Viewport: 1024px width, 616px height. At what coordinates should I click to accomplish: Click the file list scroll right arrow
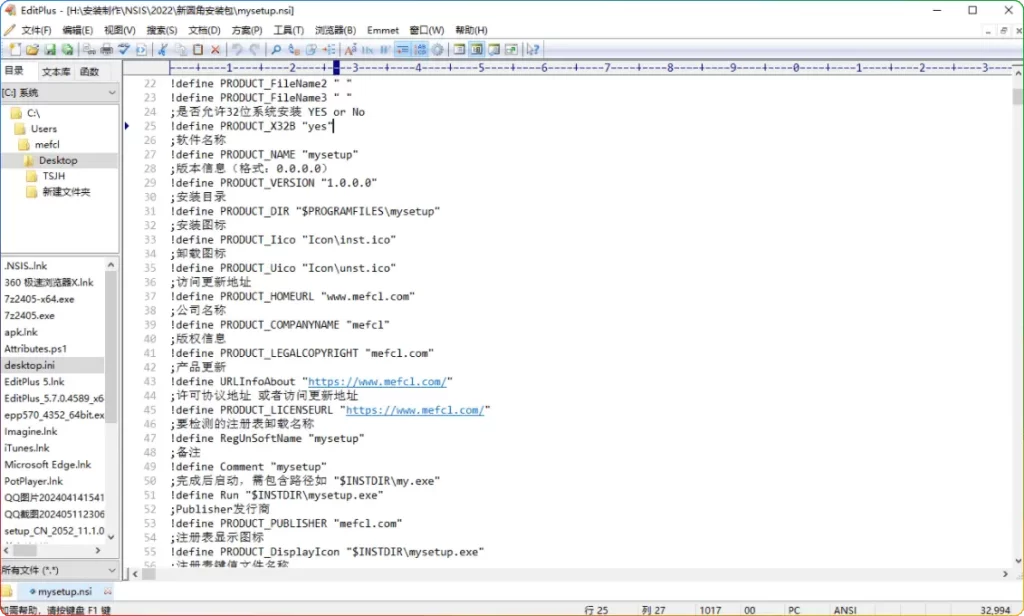[98, 551]
